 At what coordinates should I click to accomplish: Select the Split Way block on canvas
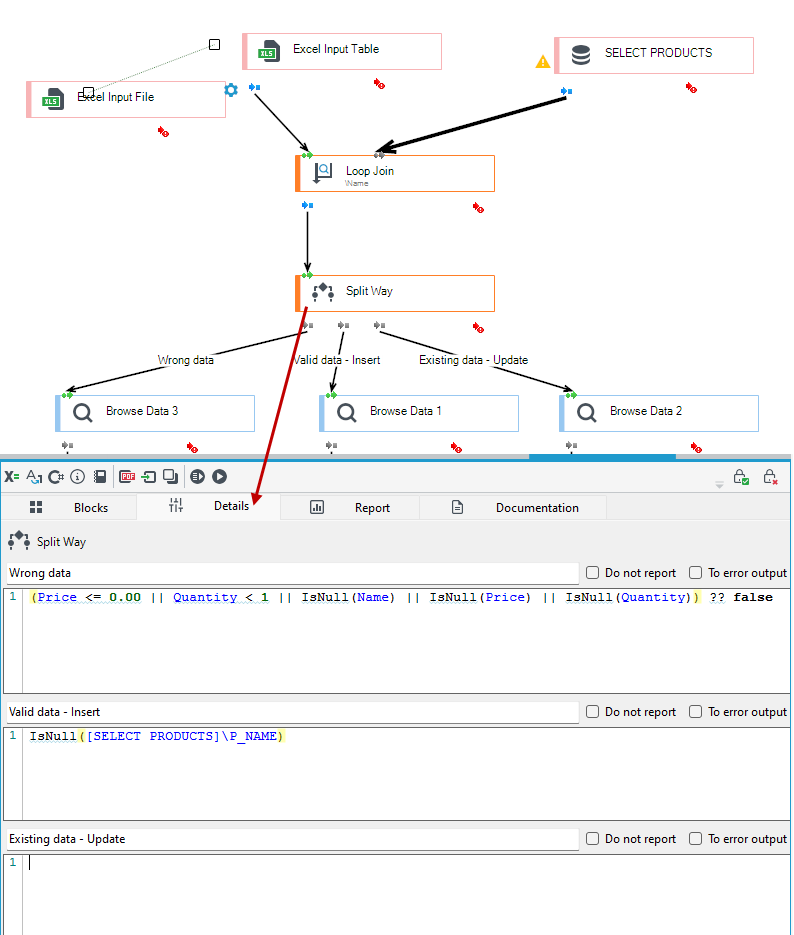click(395, 293)
